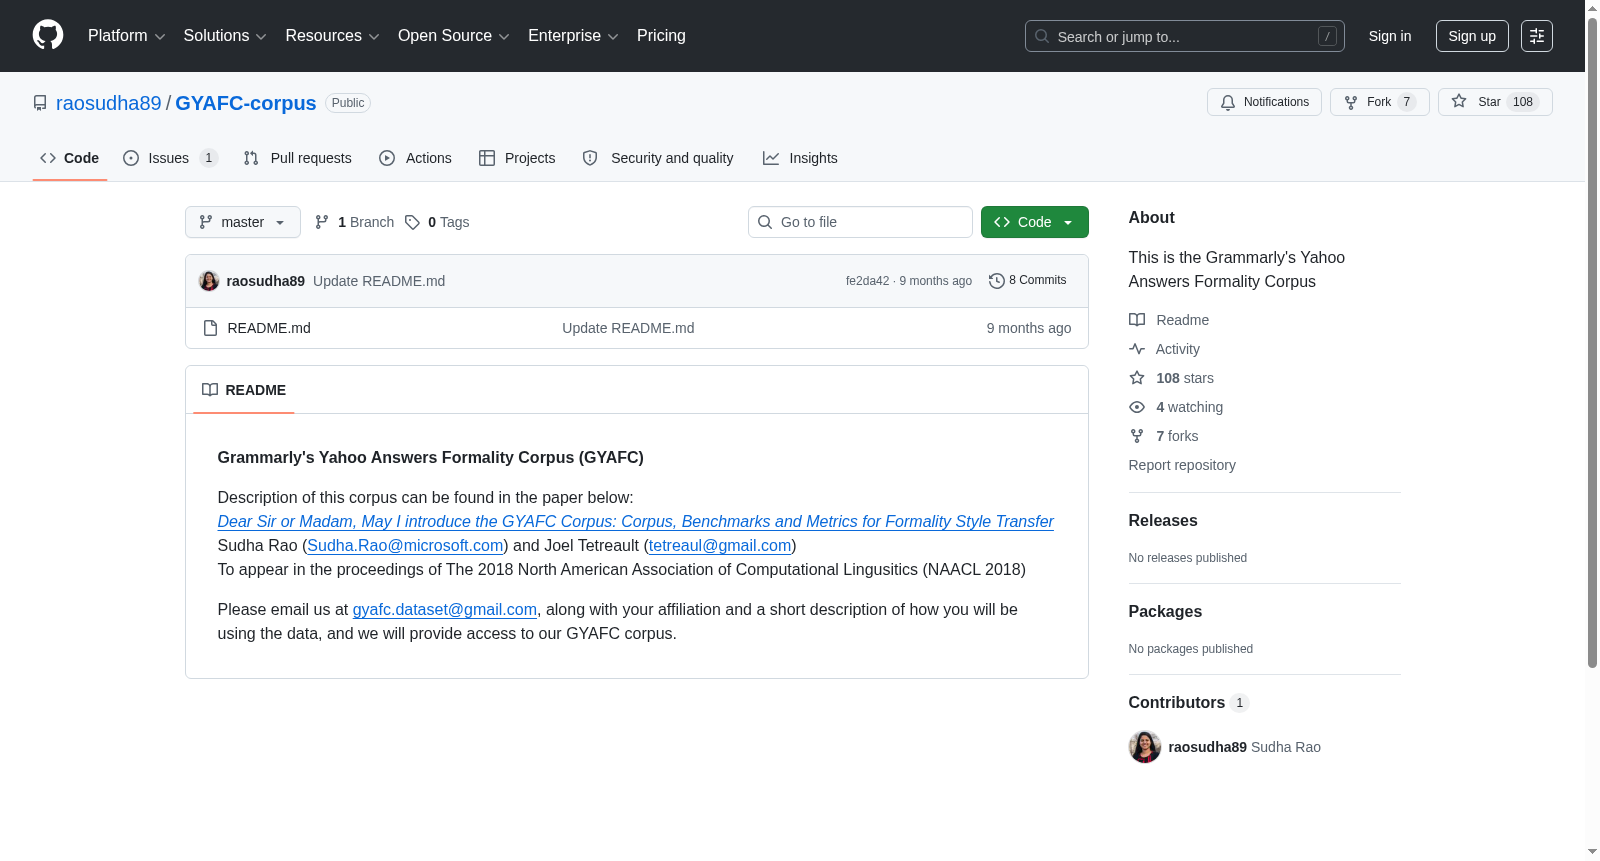View the 1 Branch list

pyautogui.click(x=354, y=222)
